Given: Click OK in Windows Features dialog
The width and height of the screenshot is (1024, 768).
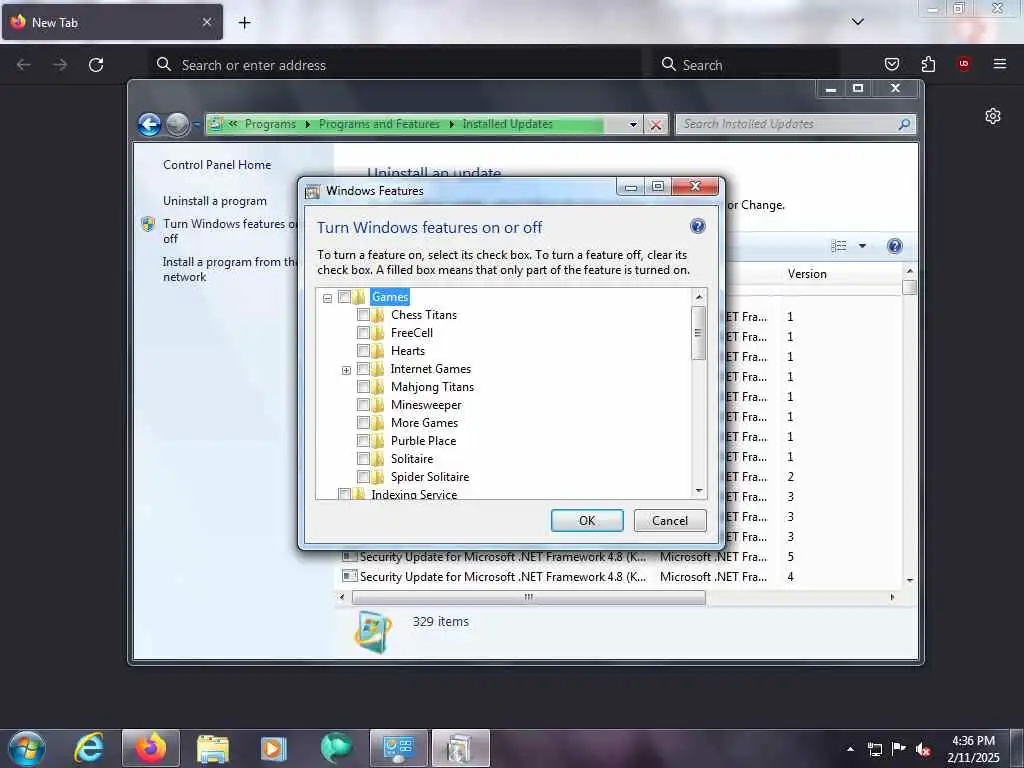Looking at the screenshot, I should [587, 520].
